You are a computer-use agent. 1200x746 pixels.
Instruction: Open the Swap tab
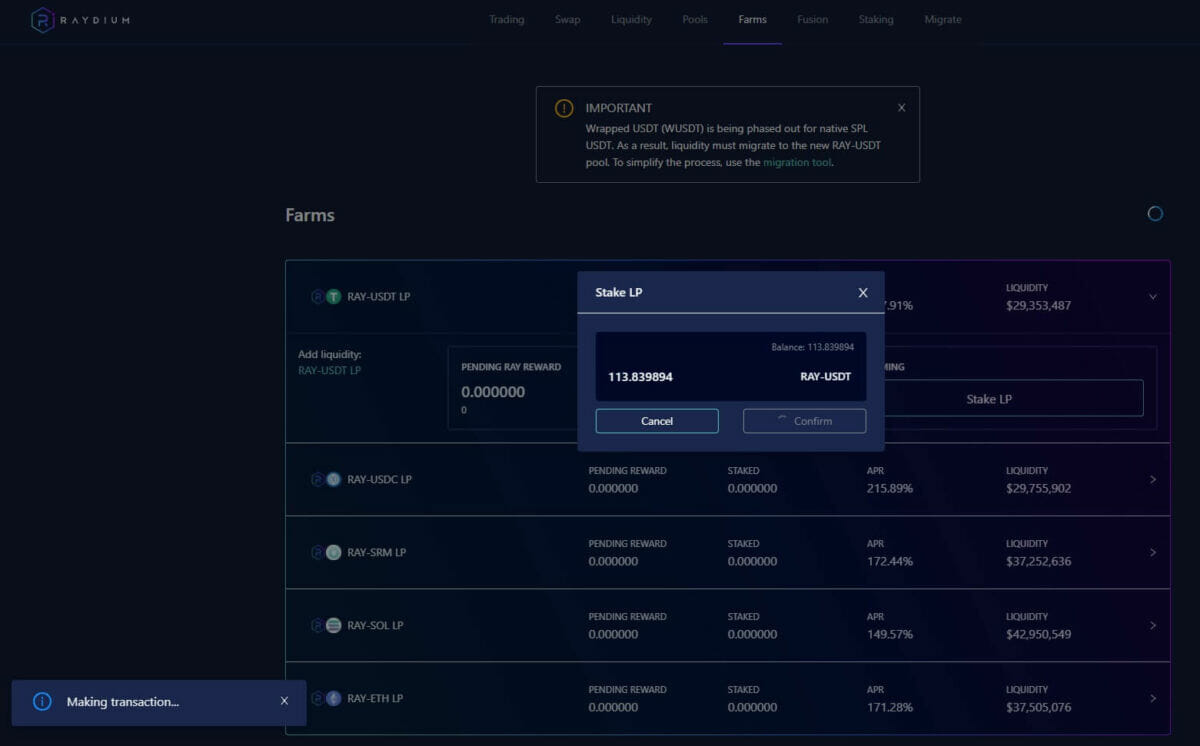[567, 20]
